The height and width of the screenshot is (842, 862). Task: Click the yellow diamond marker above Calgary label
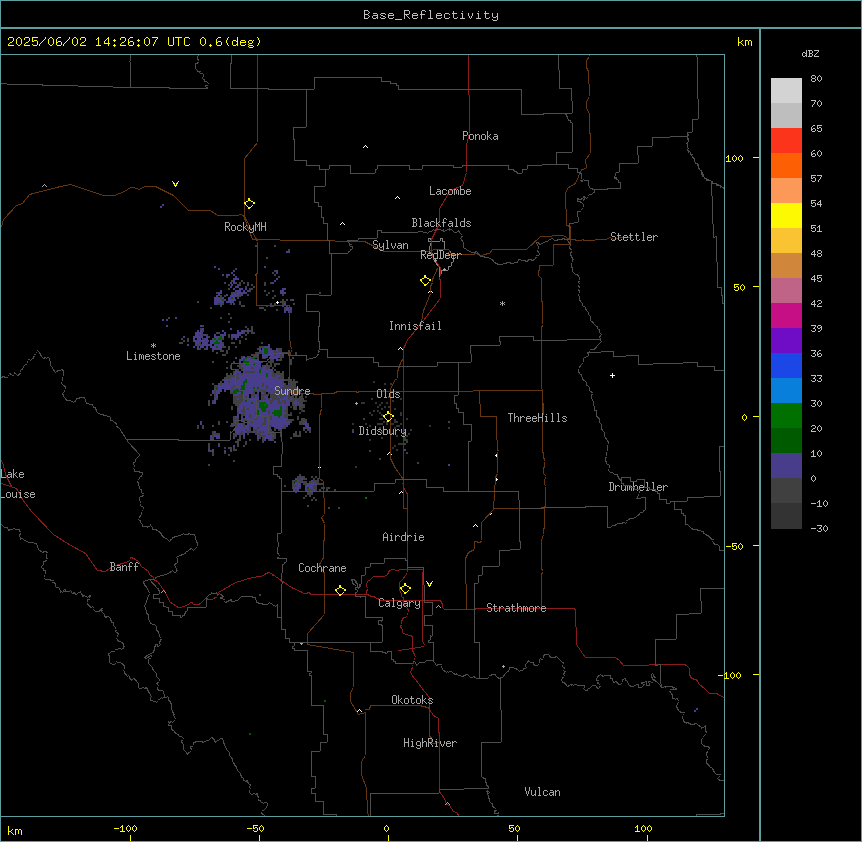point(405,589)
